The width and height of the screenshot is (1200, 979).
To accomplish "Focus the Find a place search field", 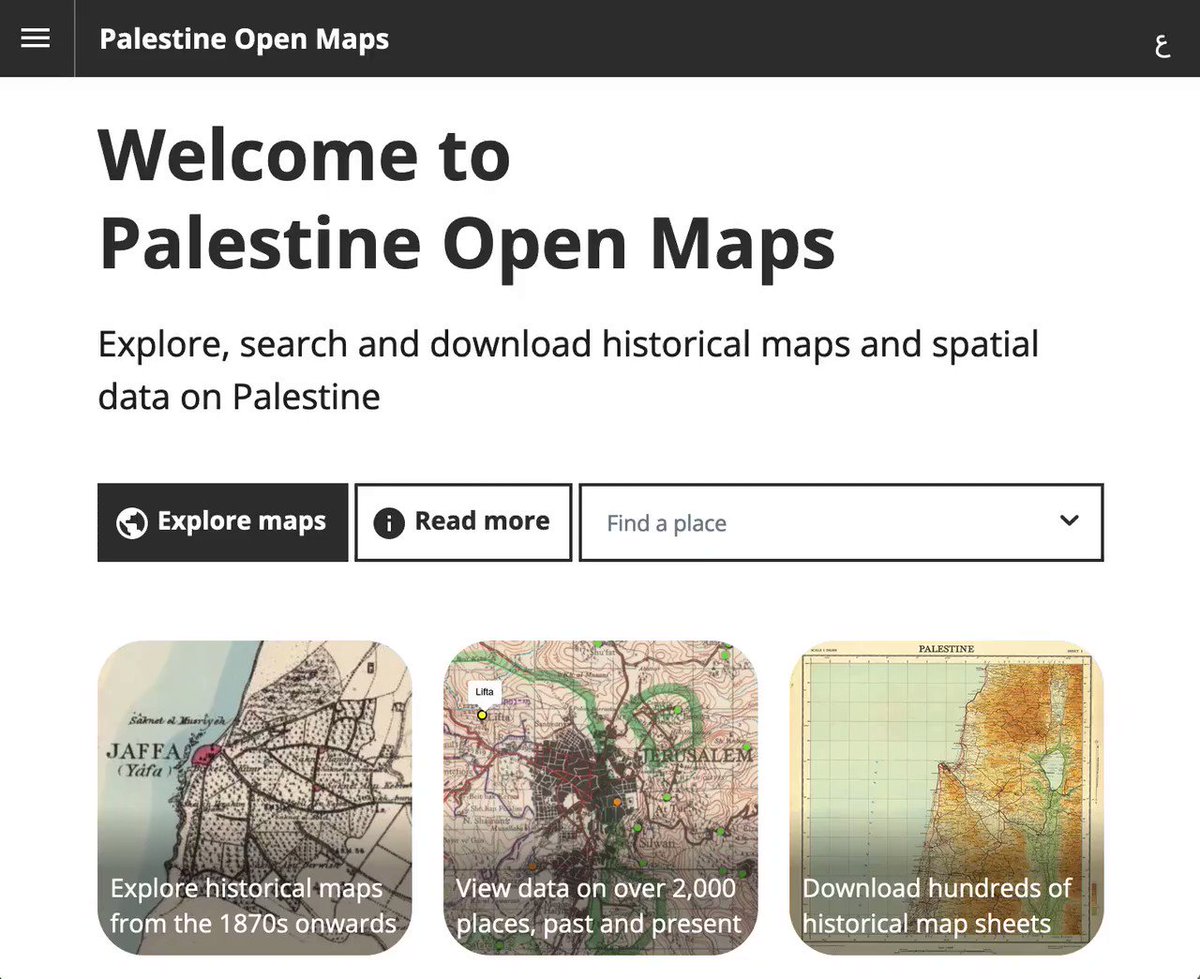I will click(x=841, y=522).
